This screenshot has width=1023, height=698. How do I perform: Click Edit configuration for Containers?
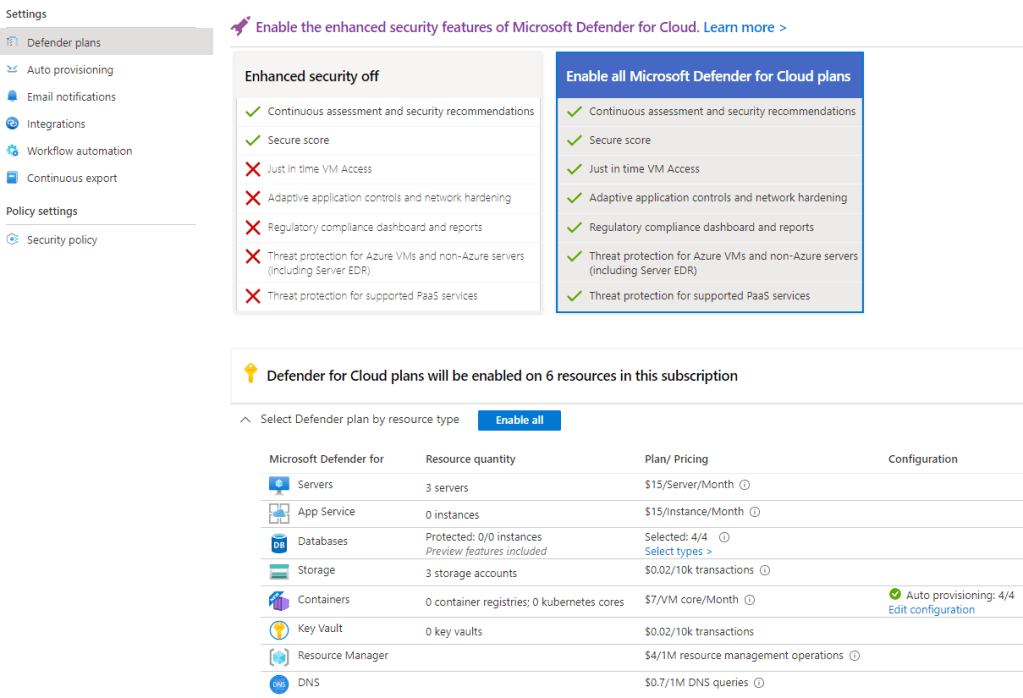click(931, 610)
